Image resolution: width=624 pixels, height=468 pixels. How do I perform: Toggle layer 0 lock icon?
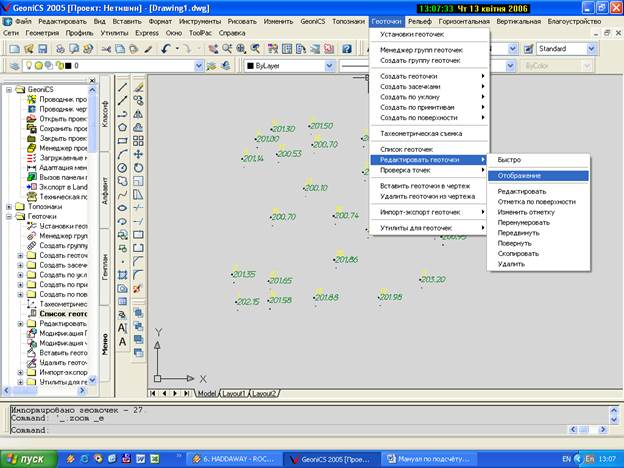tap(59, 66)
